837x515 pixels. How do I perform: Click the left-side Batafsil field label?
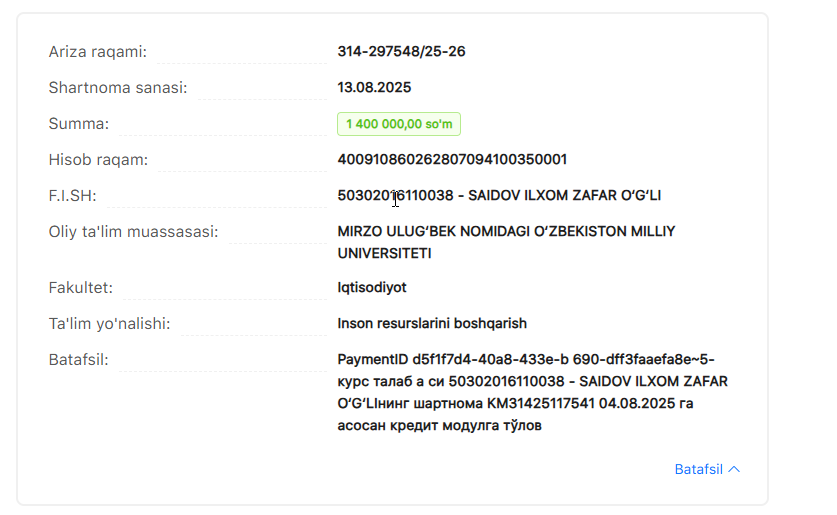[x=78, y=359]
